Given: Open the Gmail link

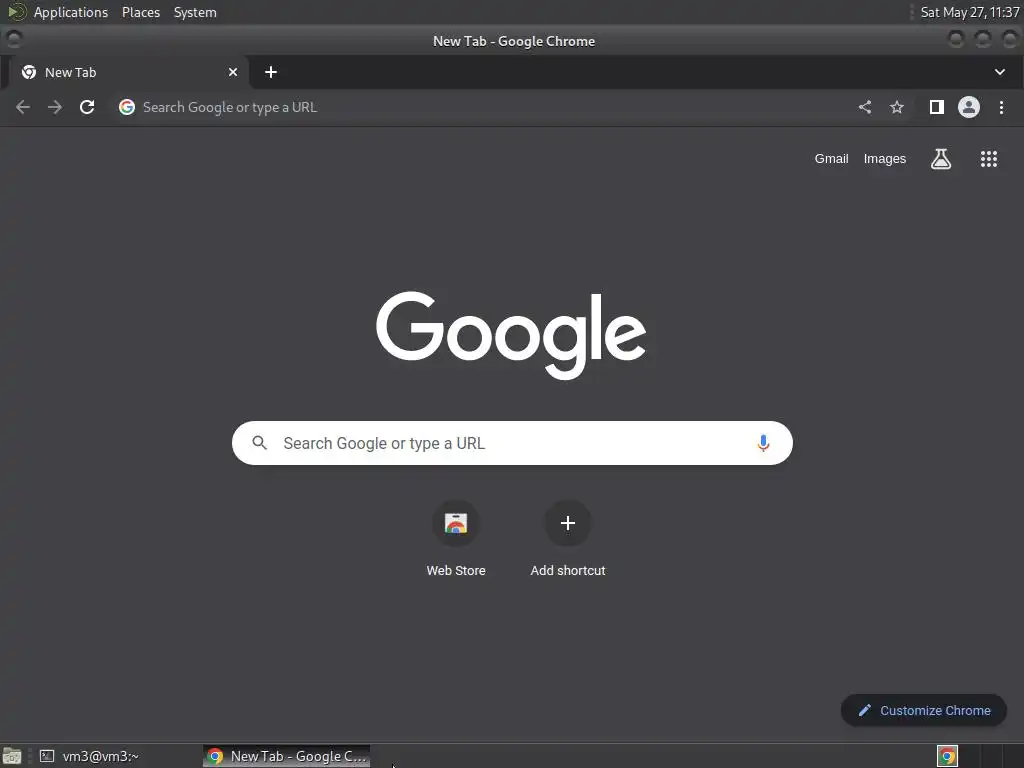Looking at the screenshot, I should (831, 159).
